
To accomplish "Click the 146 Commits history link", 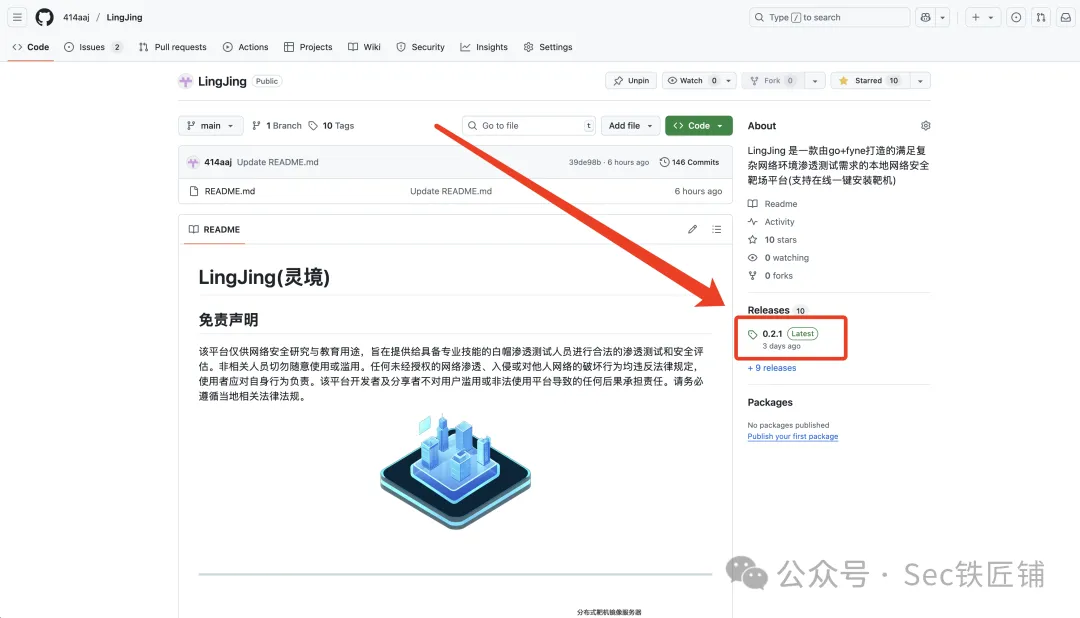I will [x=689, y=162].
